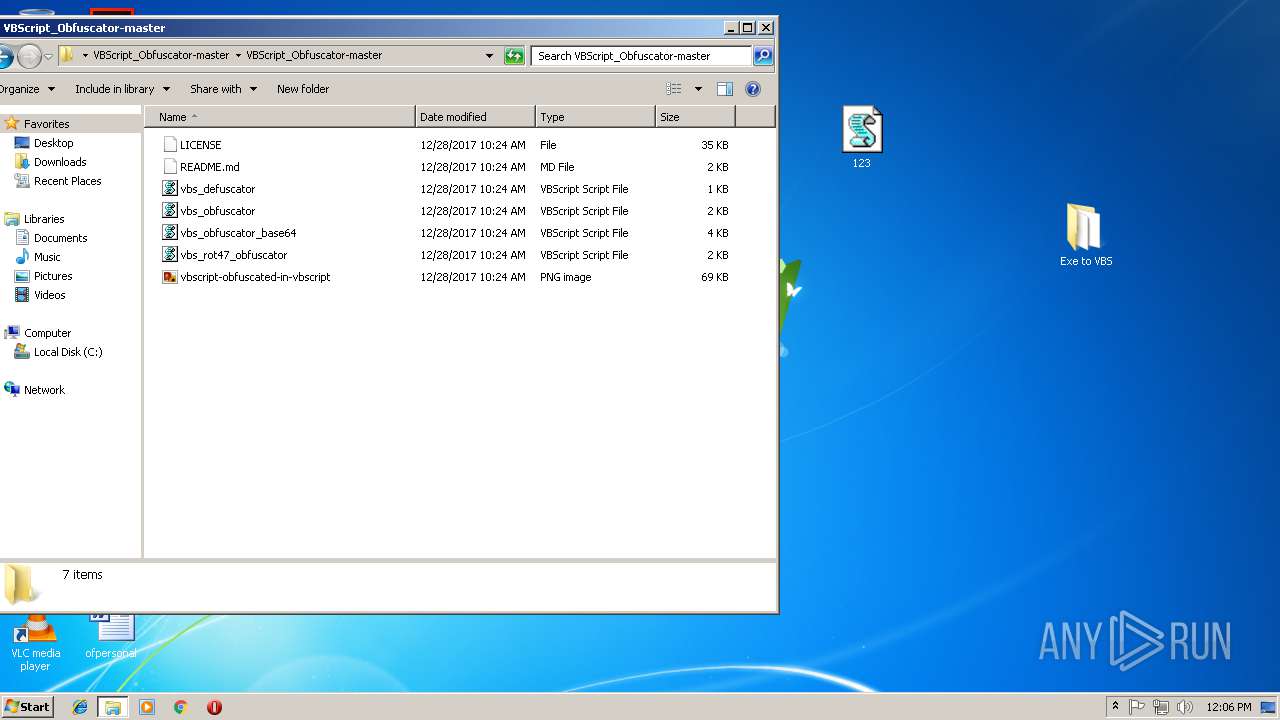The height and width of the screenshot is (720, 1280).
Task: Open the Share with dropdown
Action: pos(223,89)
